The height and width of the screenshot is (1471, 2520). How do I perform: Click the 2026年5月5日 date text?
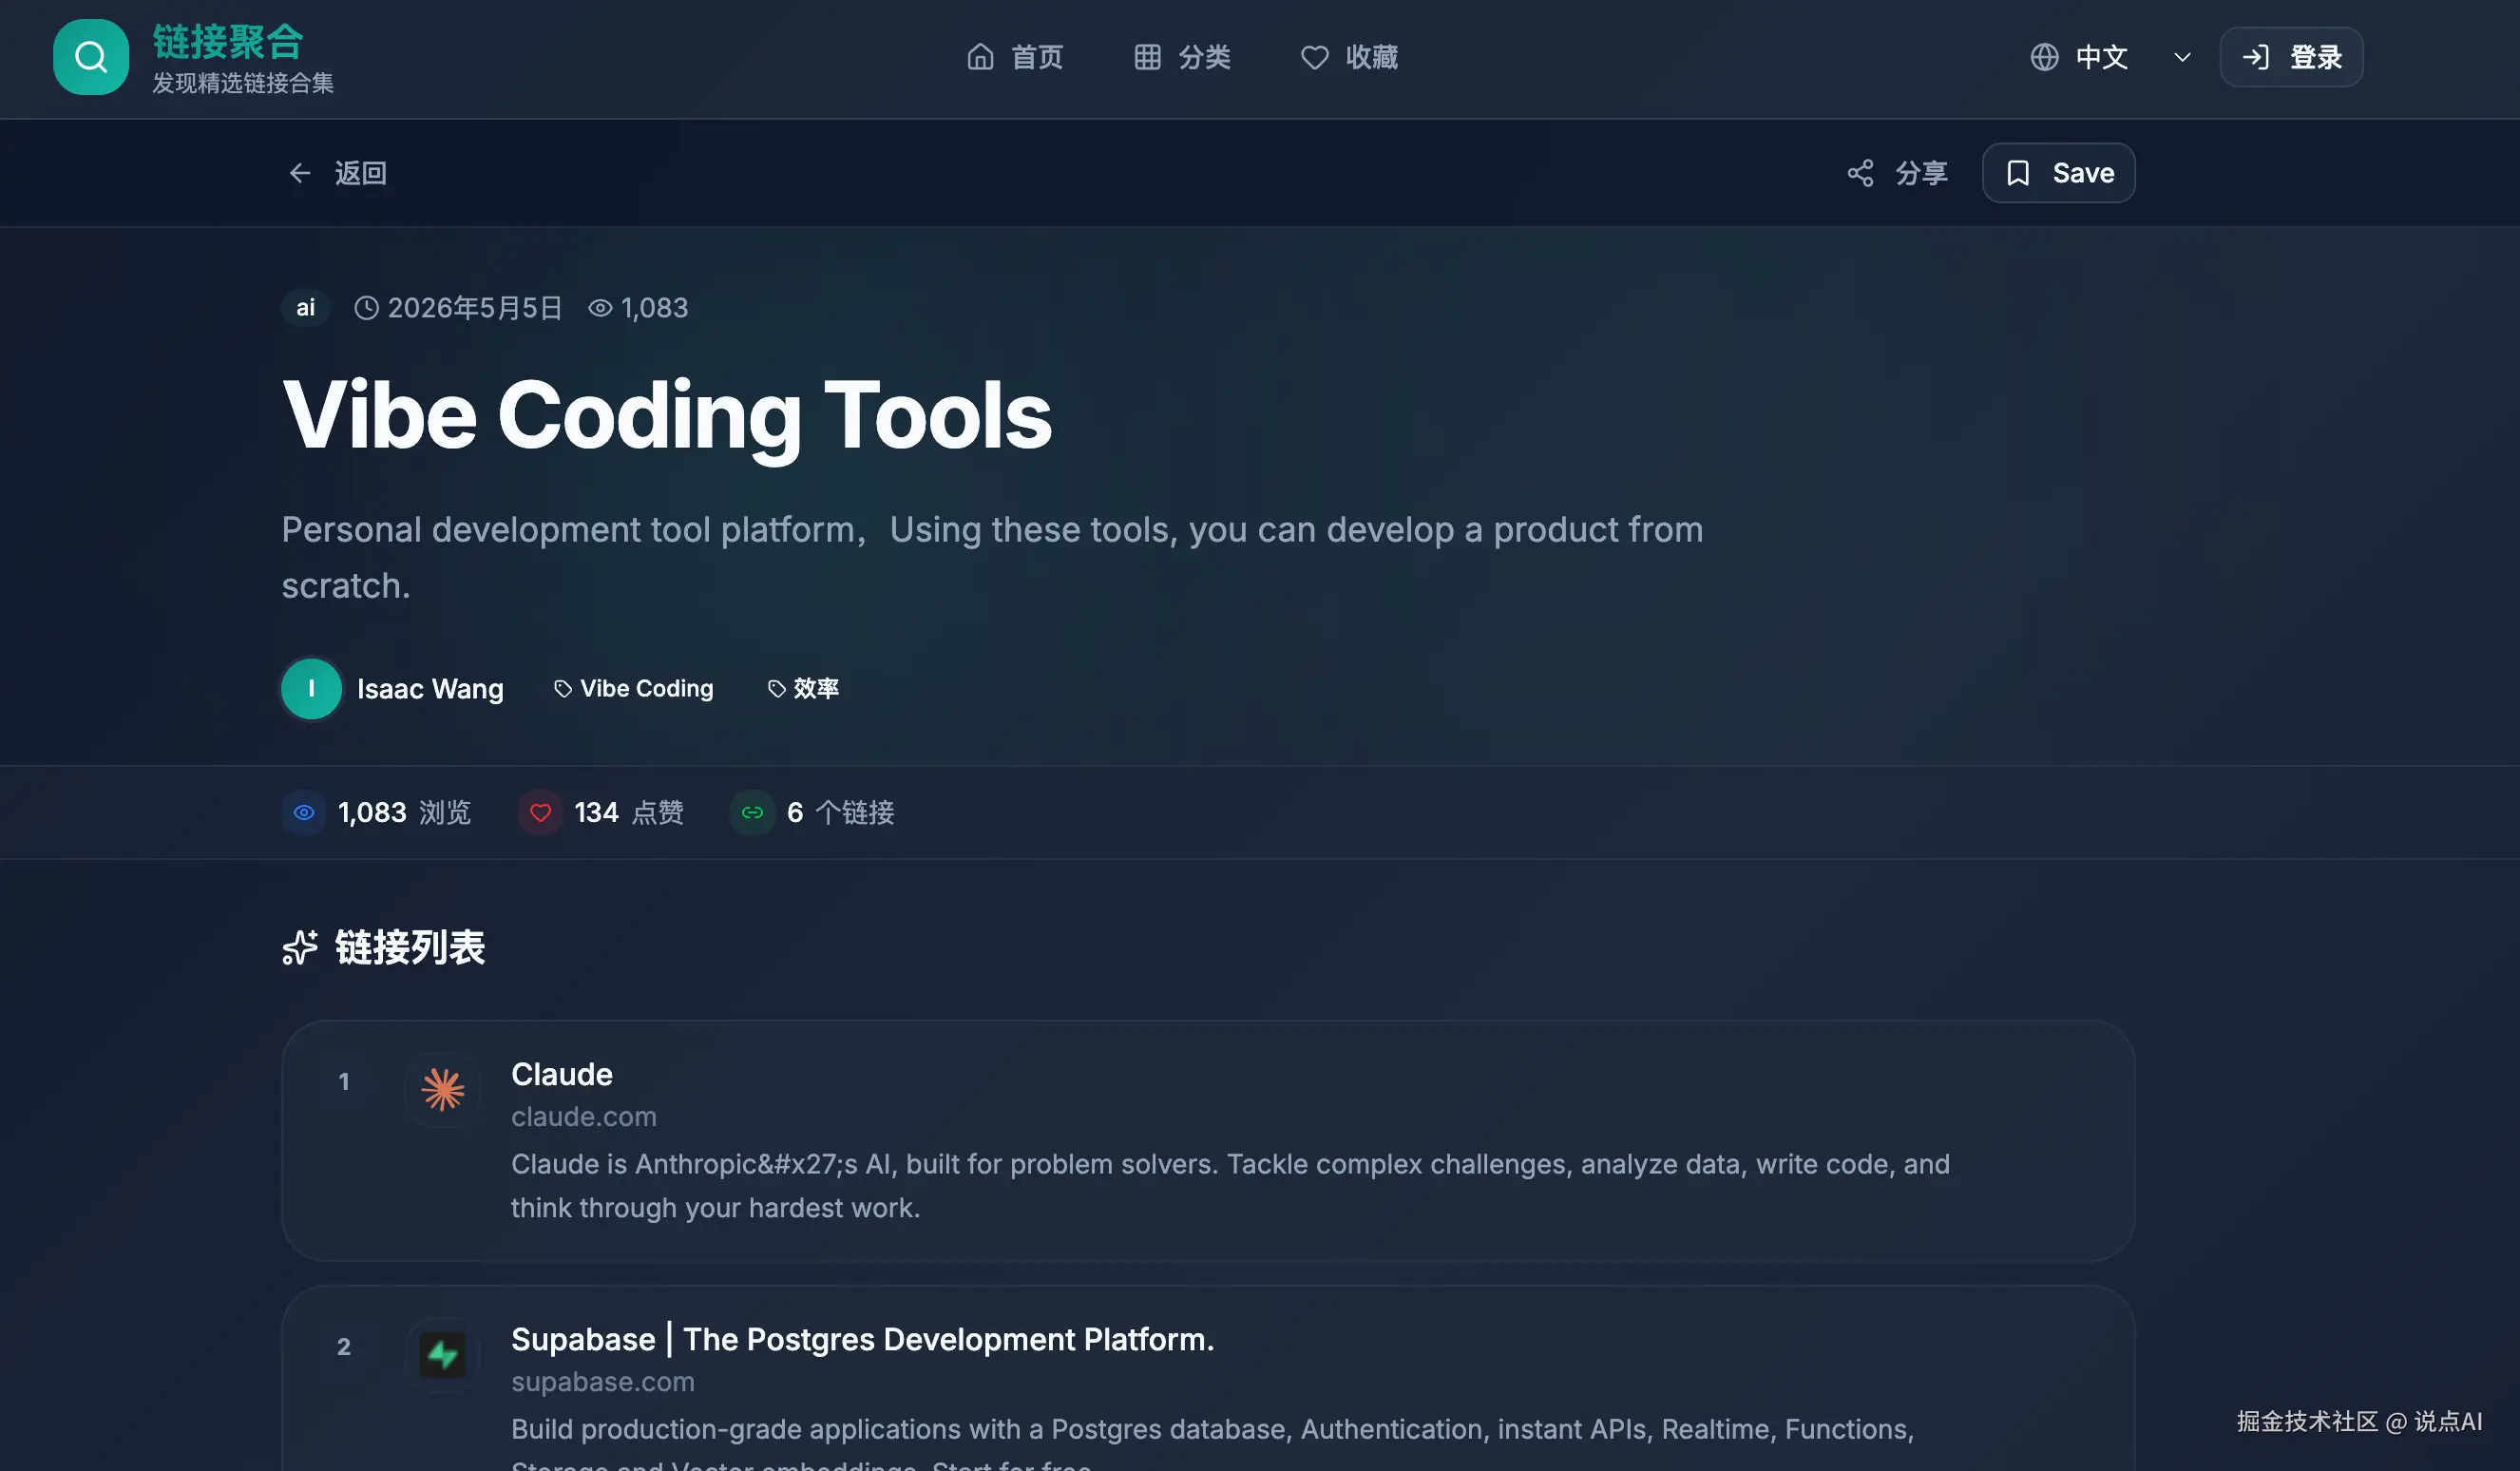[475, 308]
